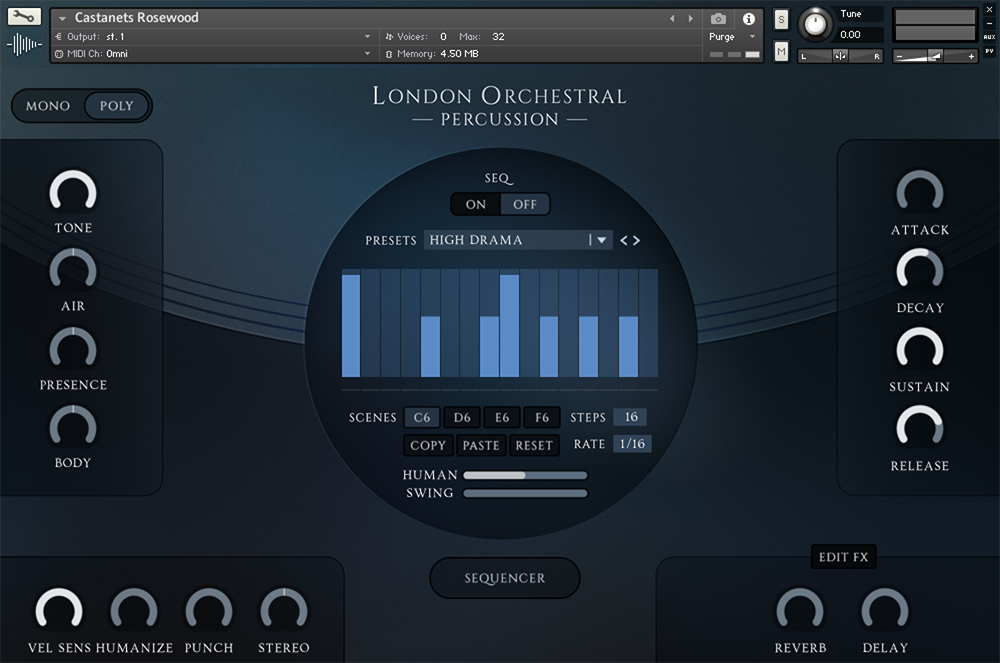Solo the instrument with S button
Image resolution: width=1000 pixels, height=663 pixels.
(781, 20)
